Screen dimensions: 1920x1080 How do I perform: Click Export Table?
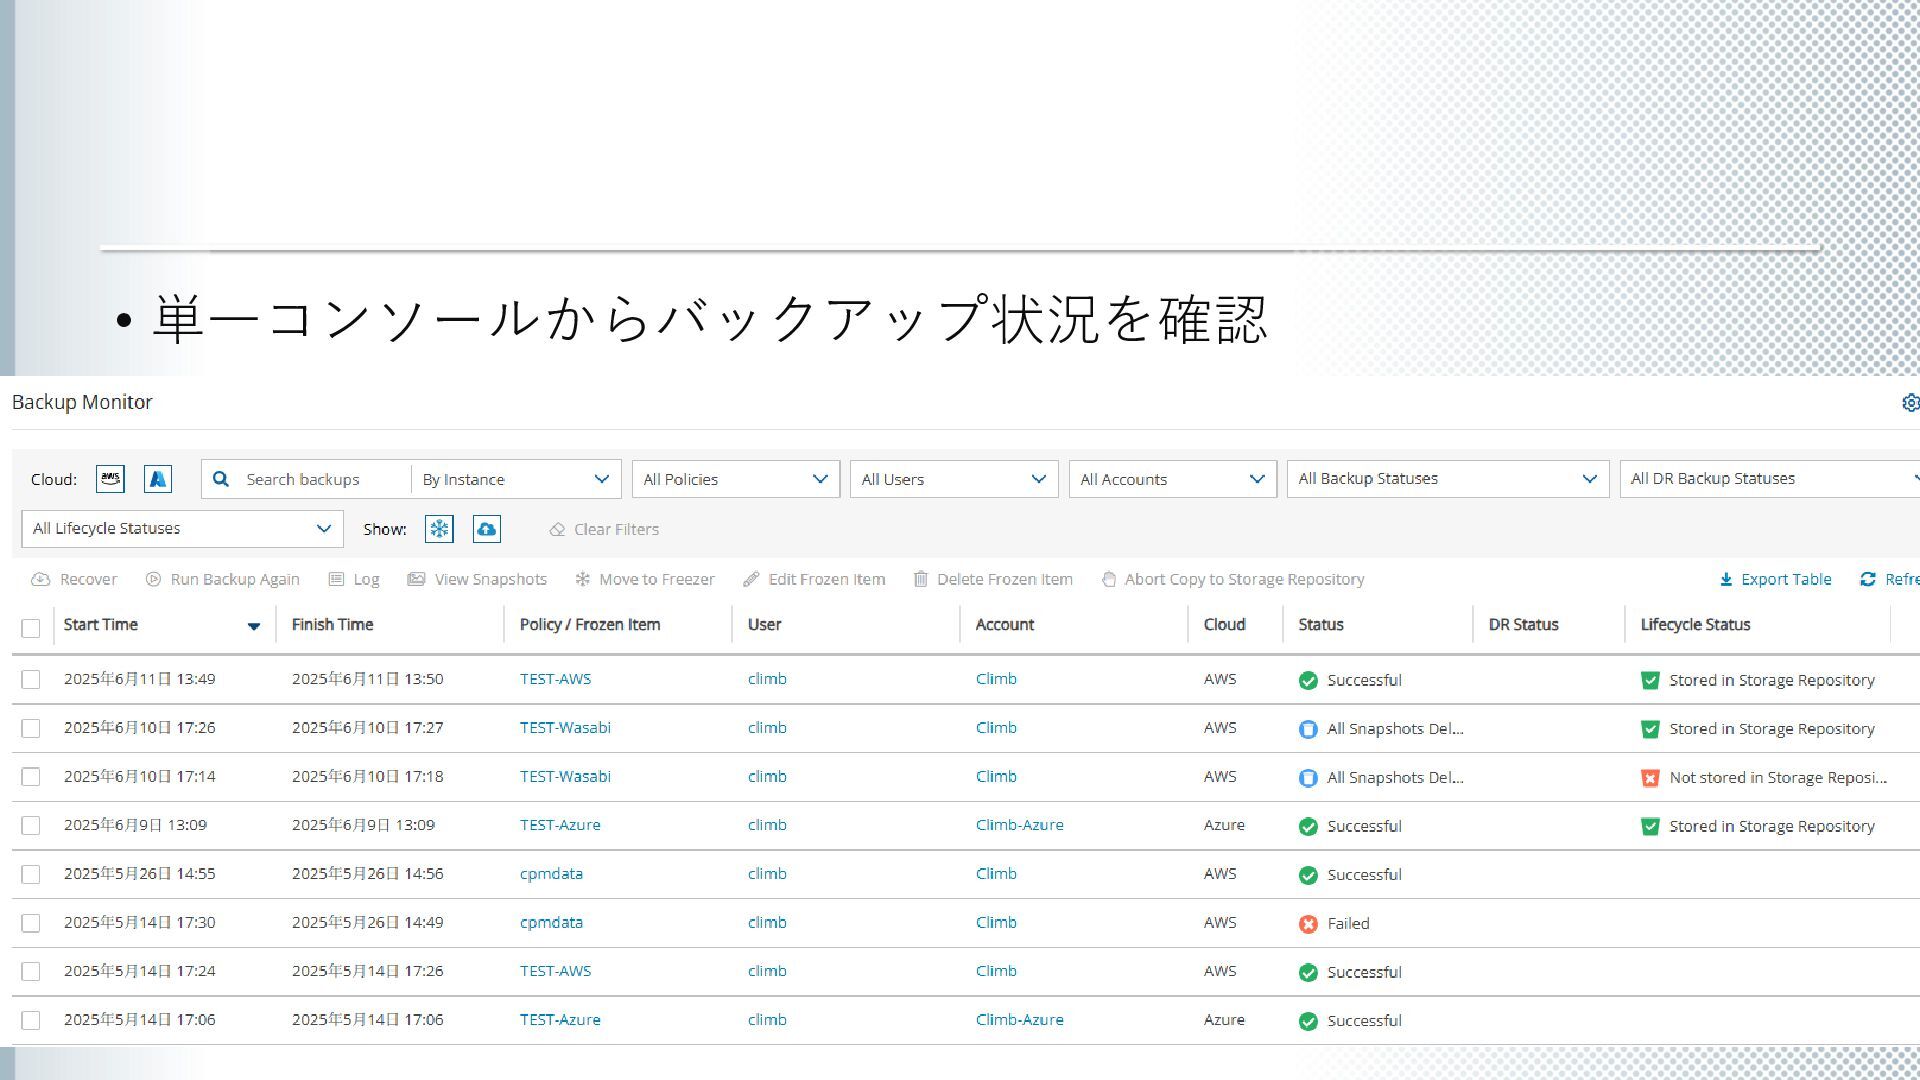click(x=1775, y=579)
